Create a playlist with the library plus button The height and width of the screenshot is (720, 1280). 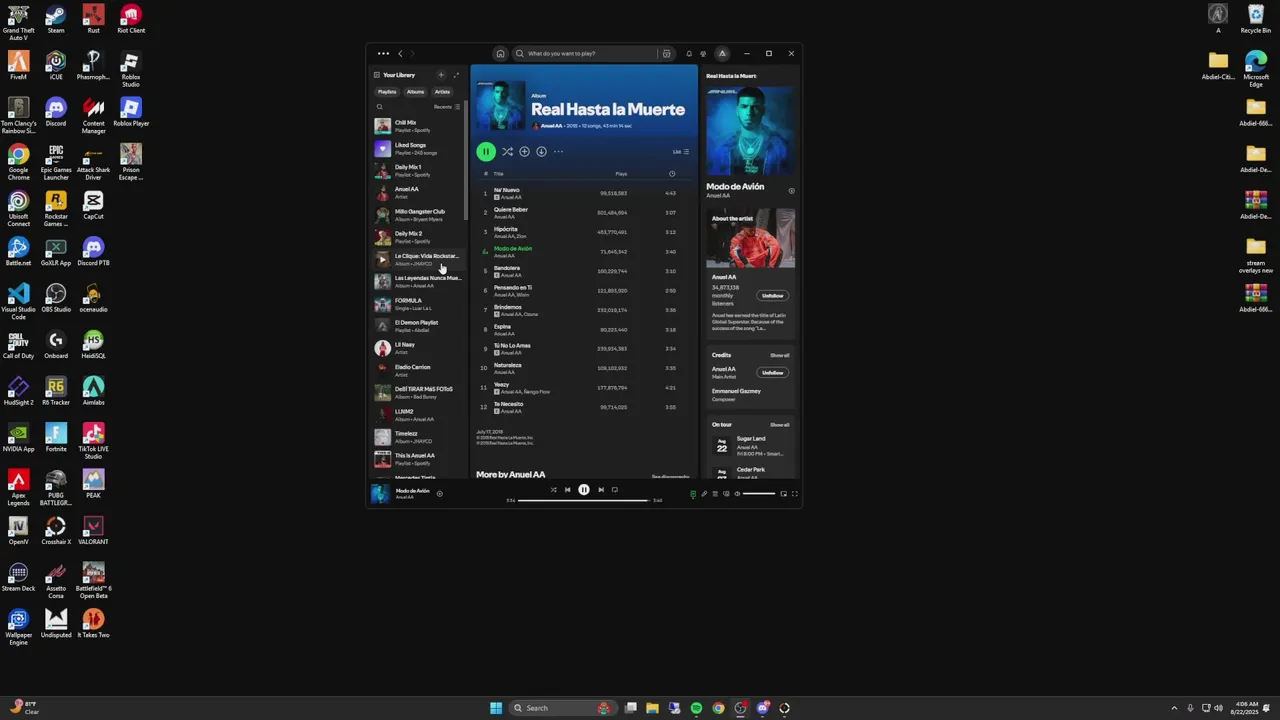point(441,75)
